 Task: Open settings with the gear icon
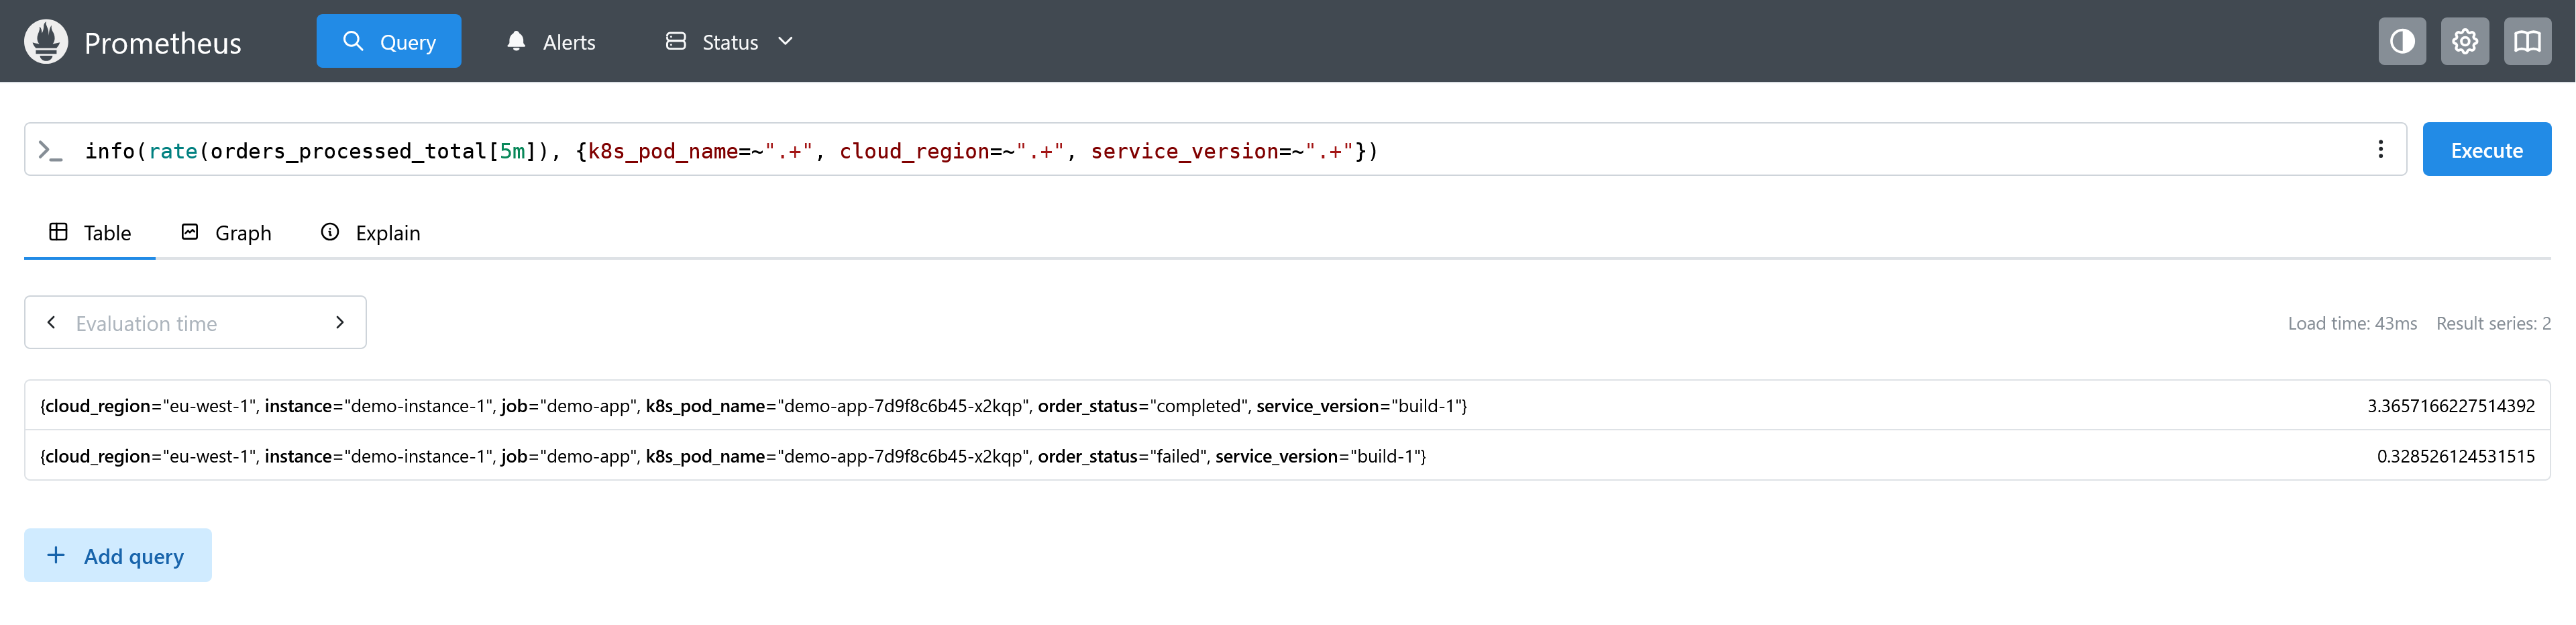pyautogui.click(x=2464, y=41)
